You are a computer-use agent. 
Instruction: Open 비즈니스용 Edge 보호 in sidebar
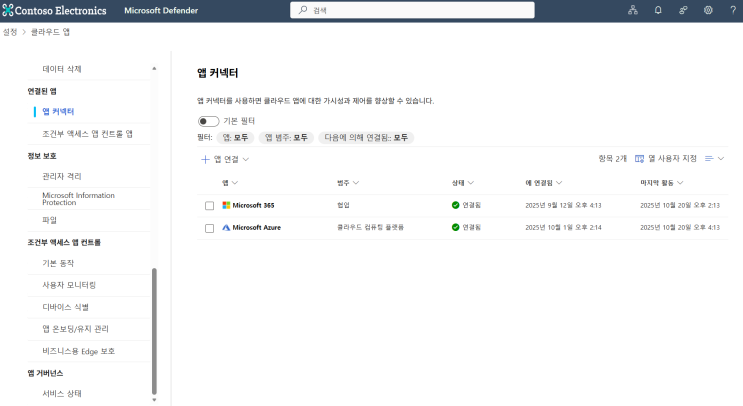point(79,351)
